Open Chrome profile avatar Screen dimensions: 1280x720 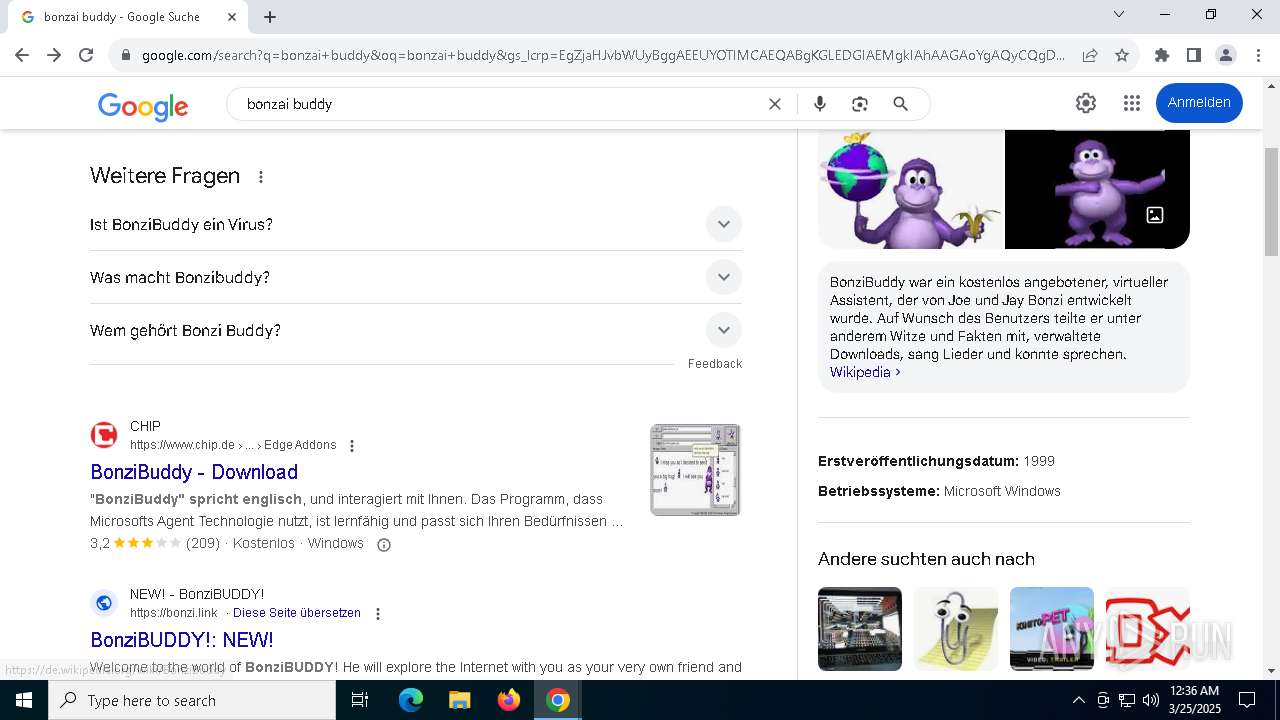(x=1225, y=55)
